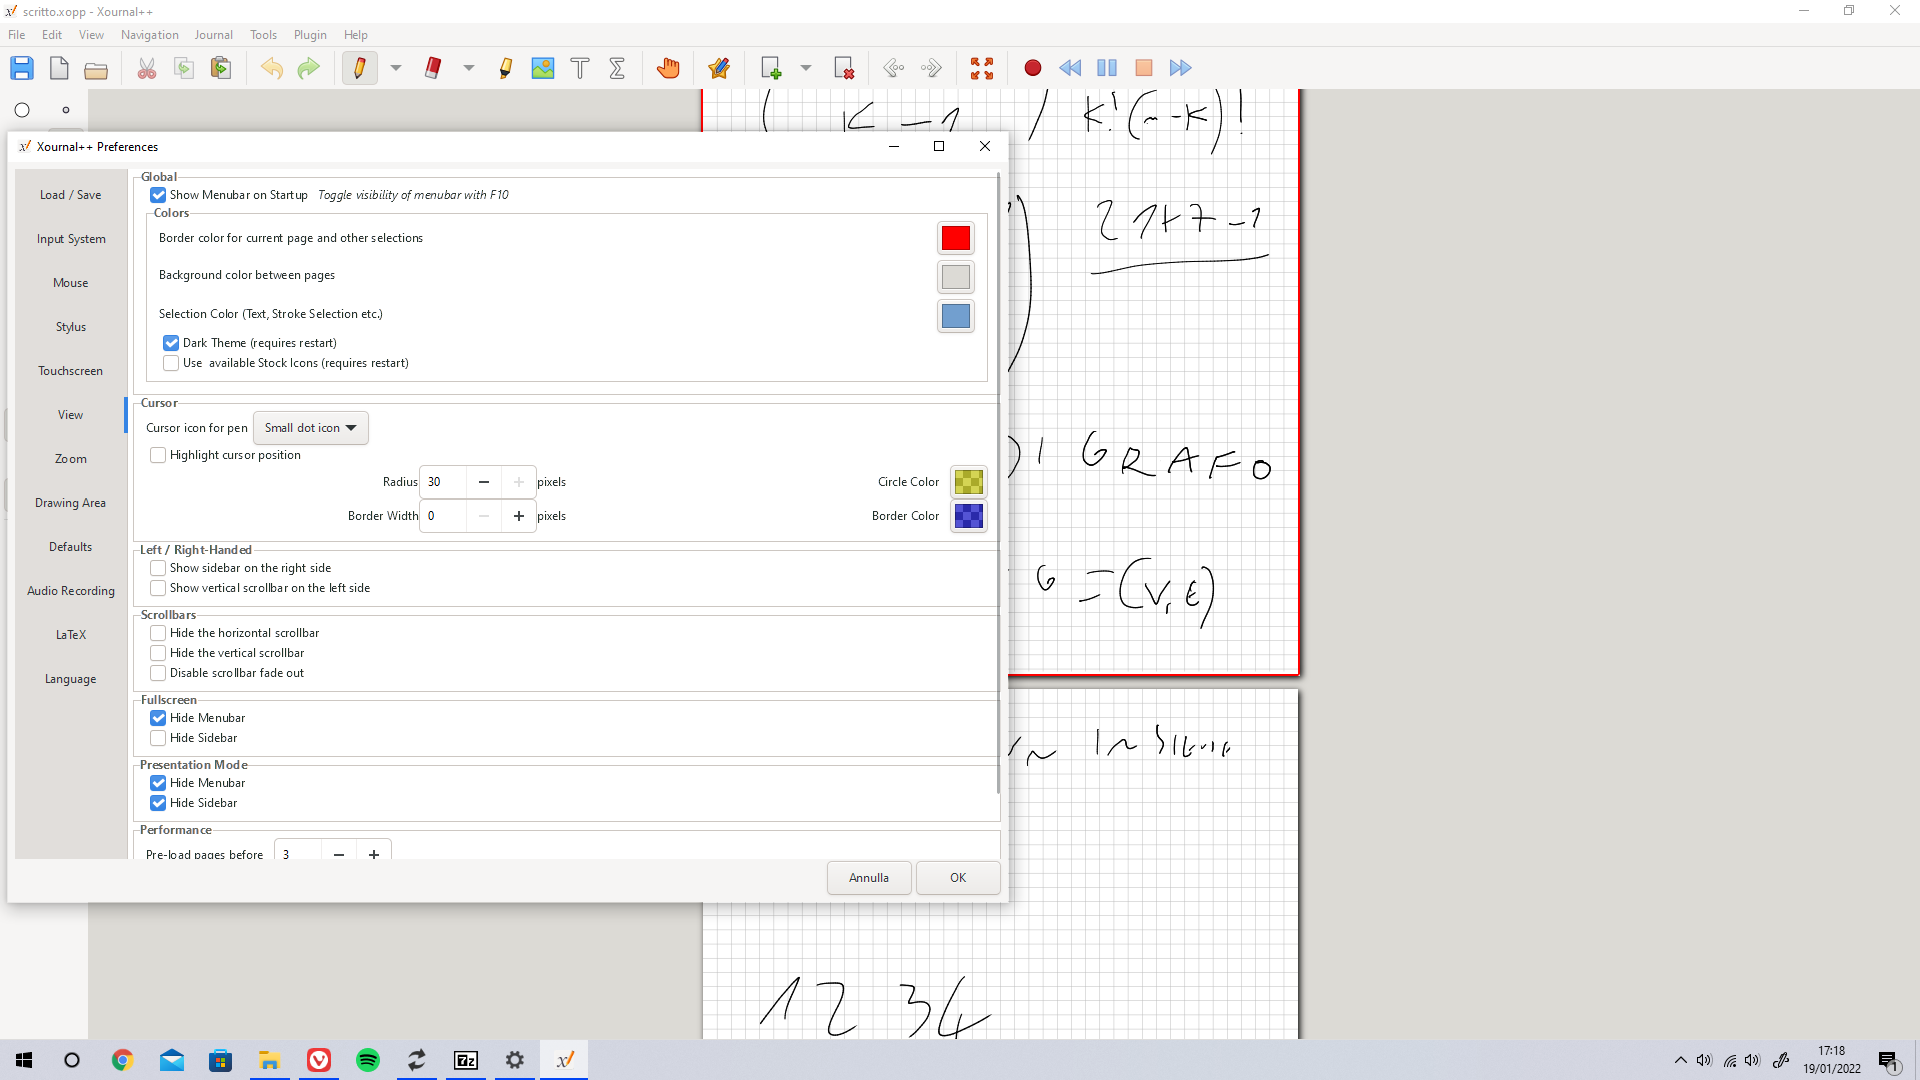Change Circle Color swatch

968,482
